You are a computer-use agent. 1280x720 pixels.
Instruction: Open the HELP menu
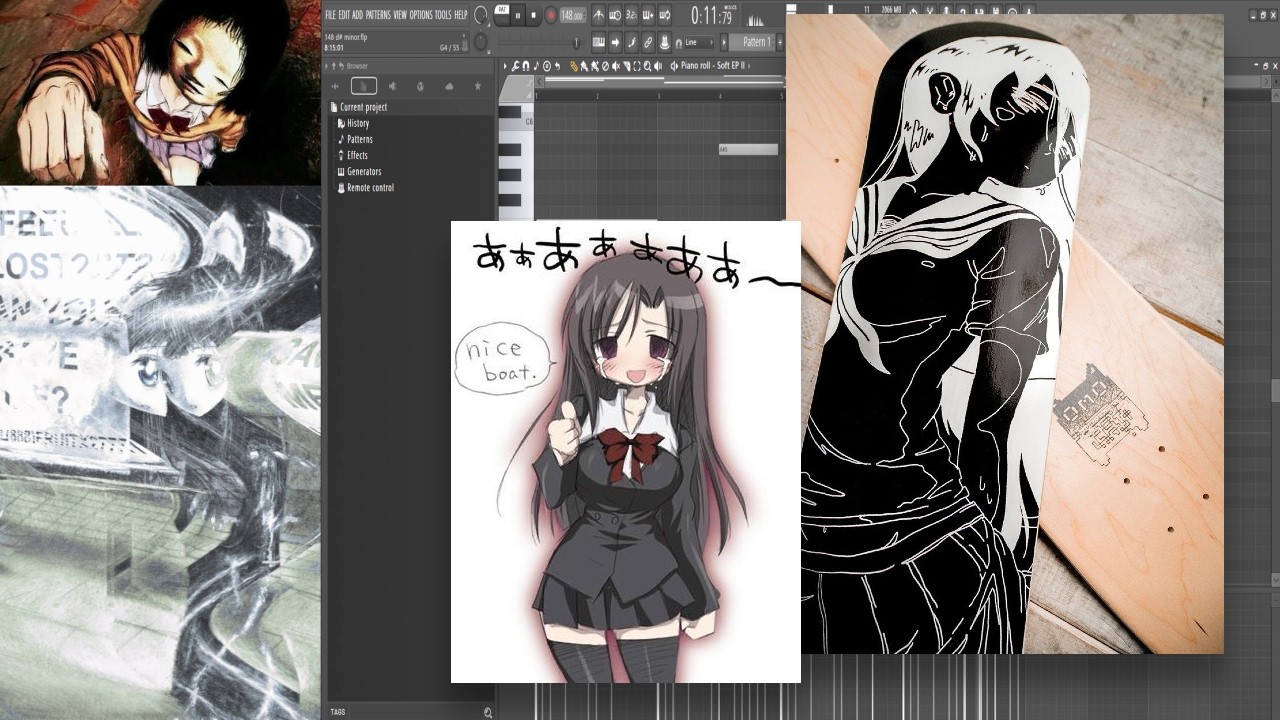(x=461, y=15)
